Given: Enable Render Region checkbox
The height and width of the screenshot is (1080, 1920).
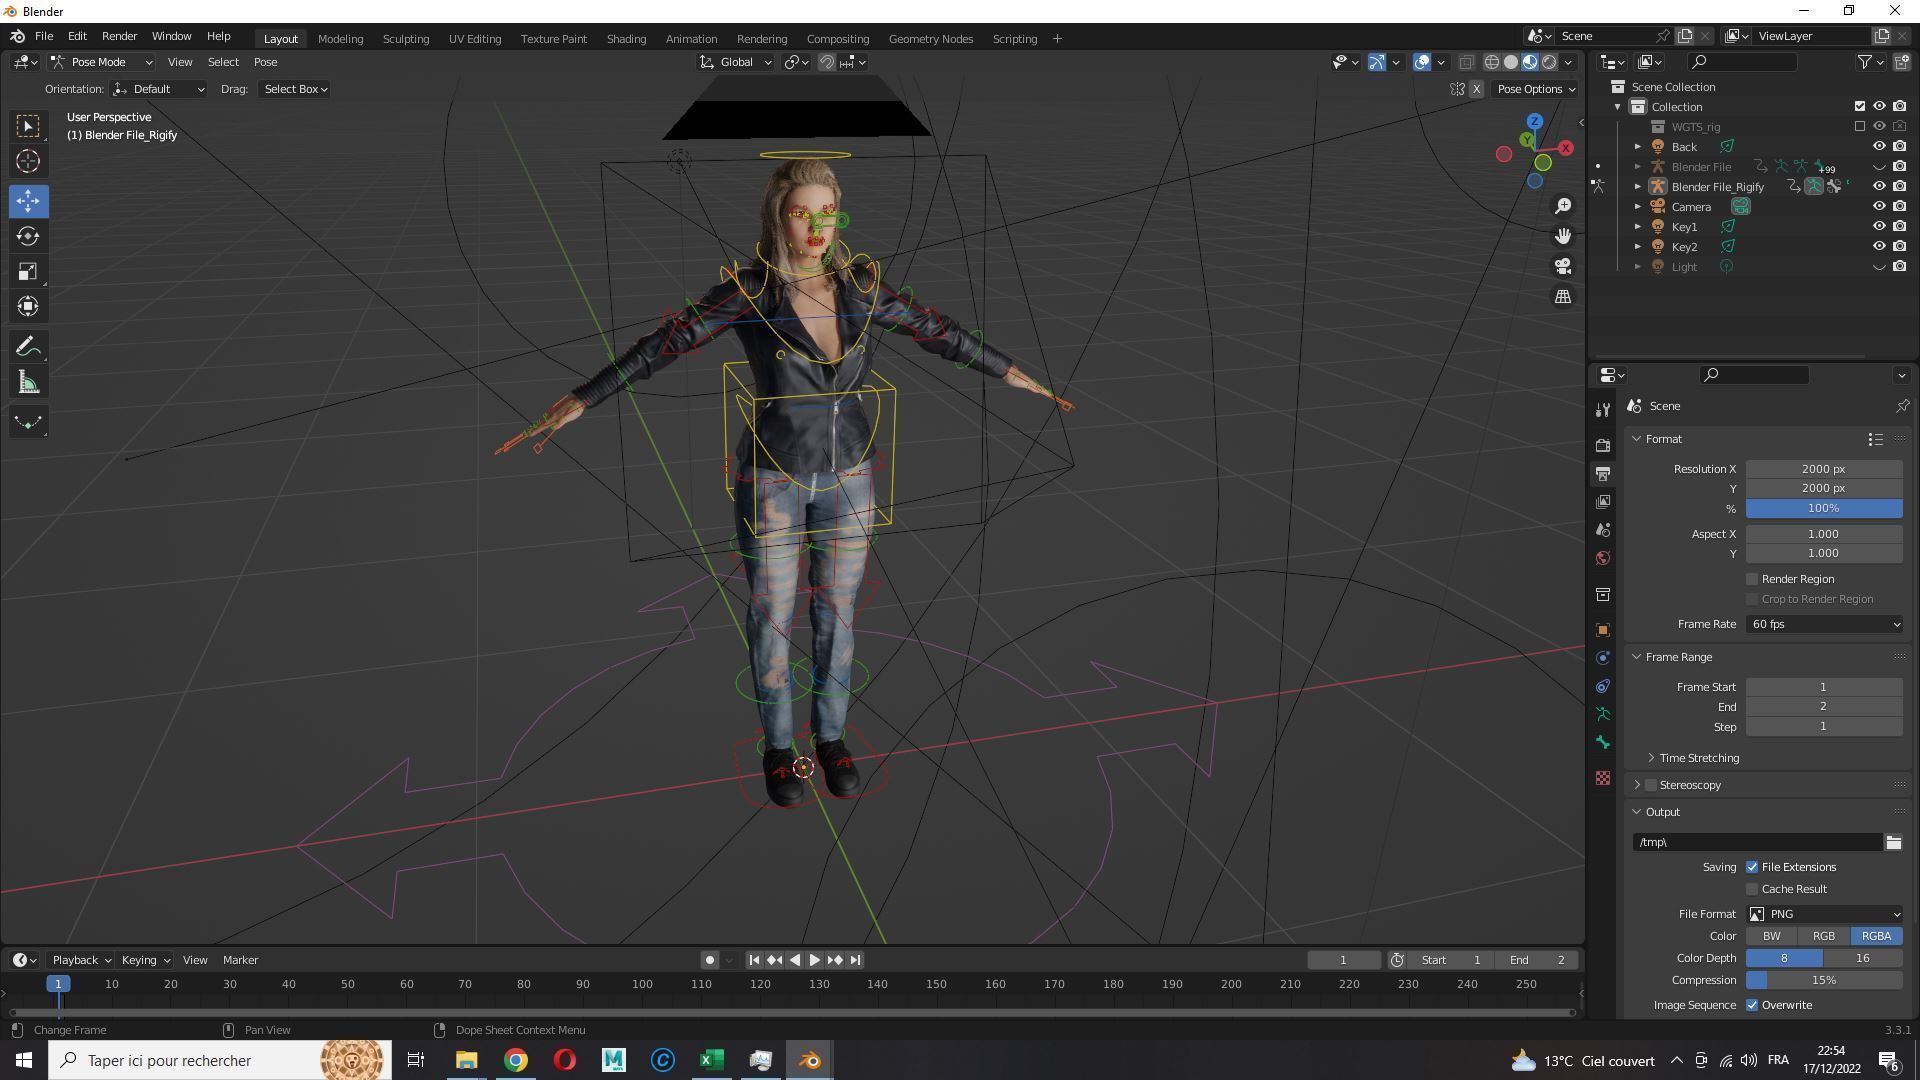Looking at the screenshot, I should [1752, 579].
